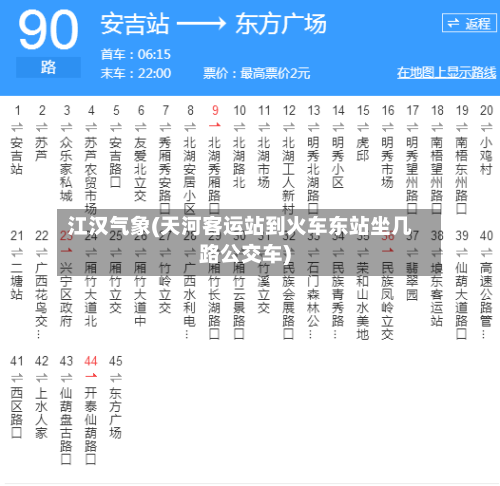Click transfer icon above 虎邱

[363, 127]
